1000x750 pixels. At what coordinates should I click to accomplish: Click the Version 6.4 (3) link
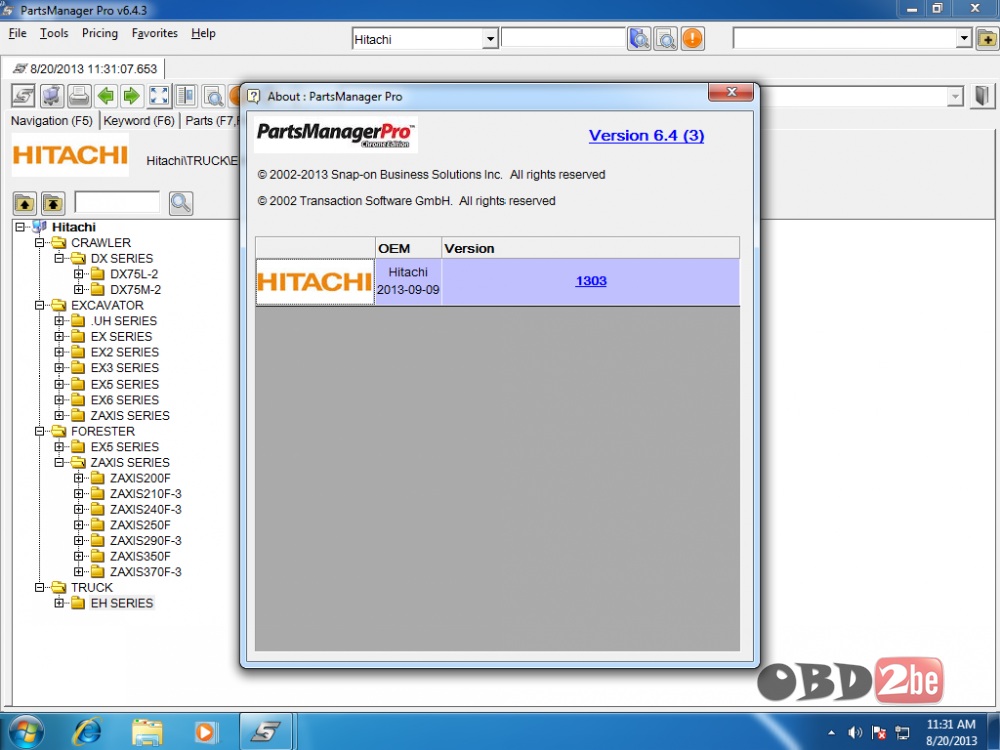pos(646,135)
